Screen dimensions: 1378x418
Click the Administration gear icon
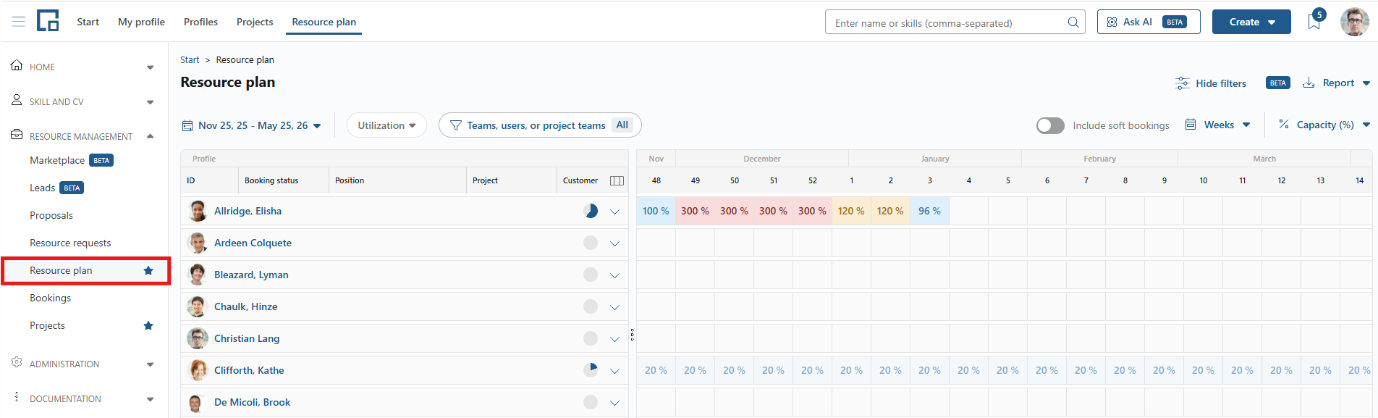tap(17, 363)
